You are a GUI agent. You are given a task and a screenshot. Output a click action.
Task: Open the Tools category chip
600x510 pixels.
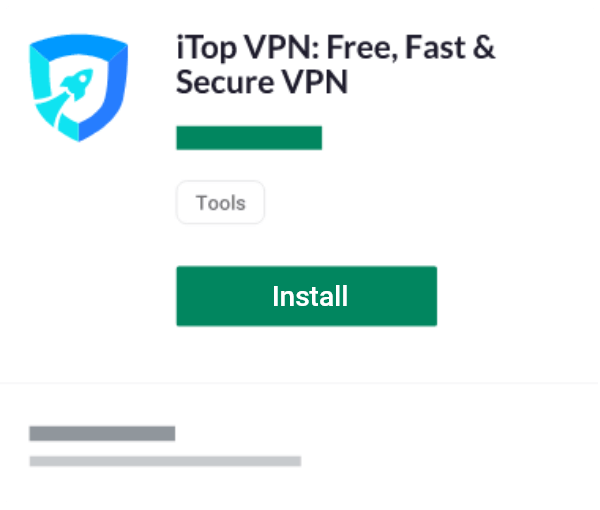point(220,202)
